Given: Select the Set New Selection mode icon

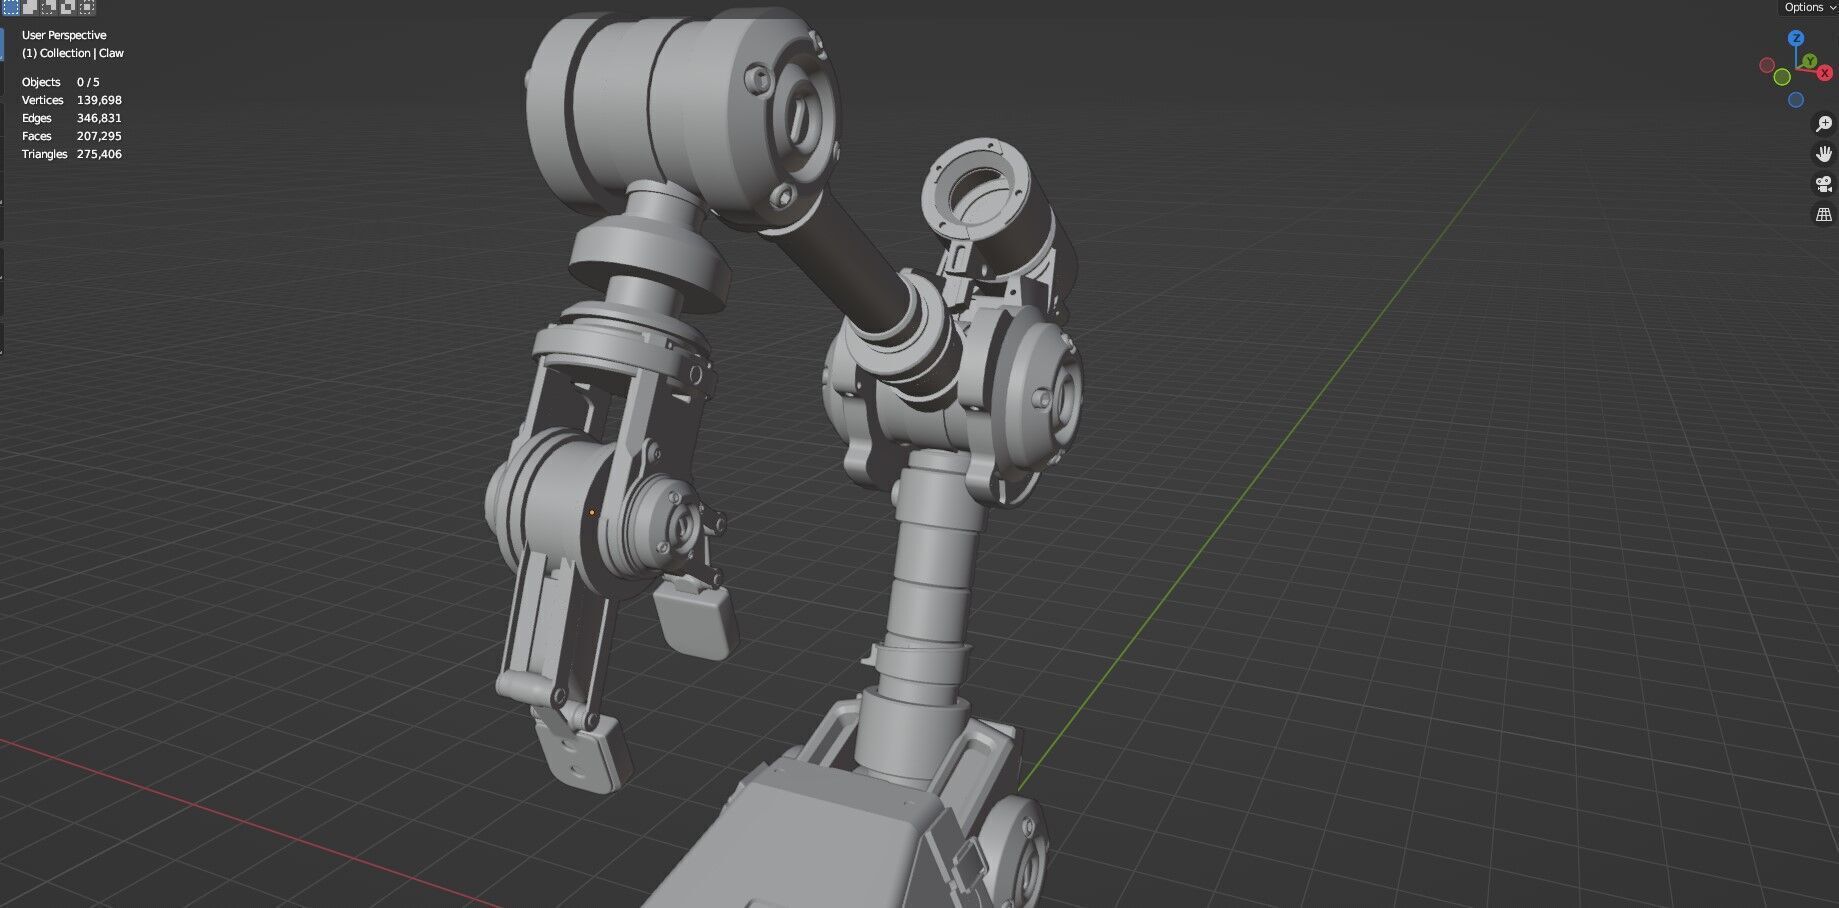Looking at the screenshot, I should click(11, 7).
